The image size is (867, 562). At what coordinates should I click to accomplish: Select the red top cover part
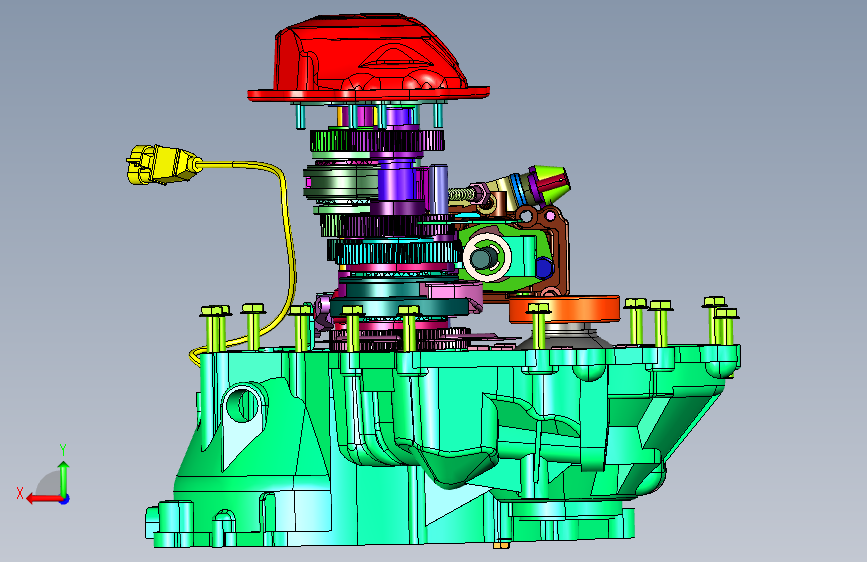point(368,60)
